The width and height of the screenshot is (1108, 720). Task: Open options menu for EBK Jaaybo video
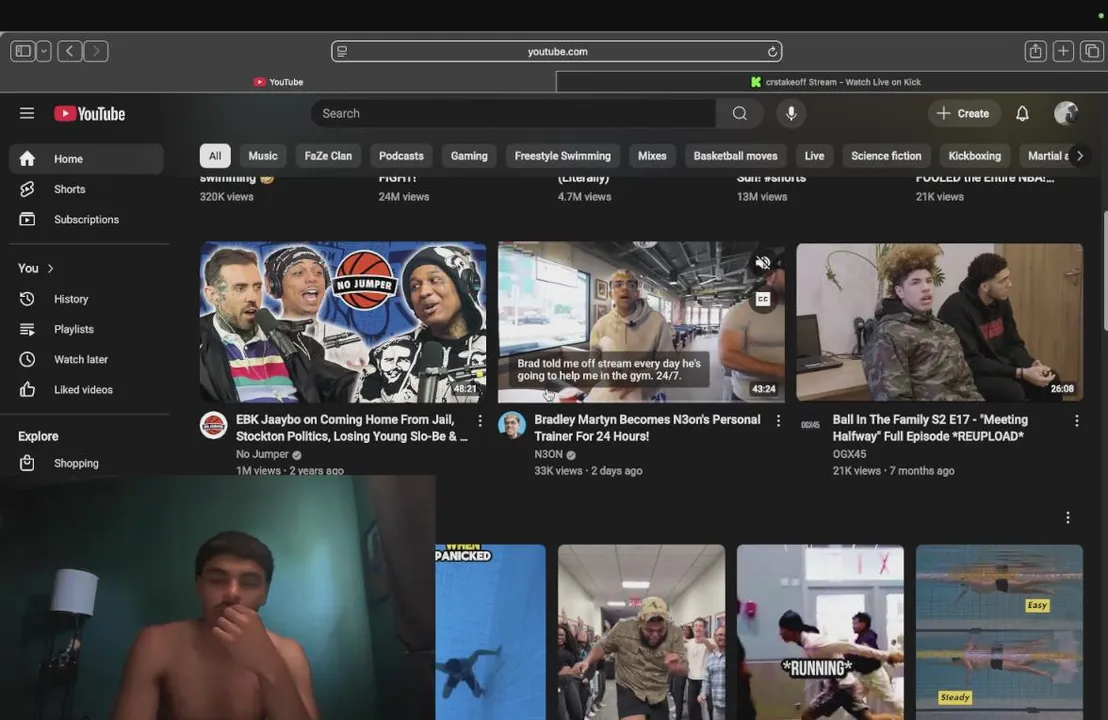[x=480, y=421]
